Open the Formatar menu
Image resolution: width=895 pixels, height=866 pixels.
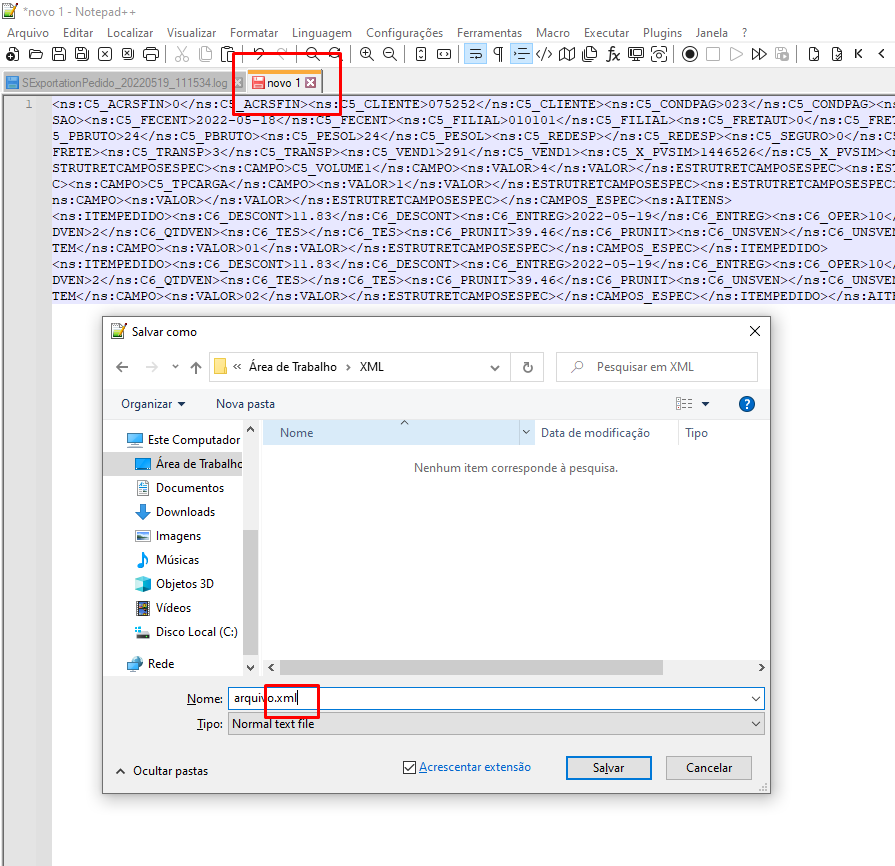(254, 33)
